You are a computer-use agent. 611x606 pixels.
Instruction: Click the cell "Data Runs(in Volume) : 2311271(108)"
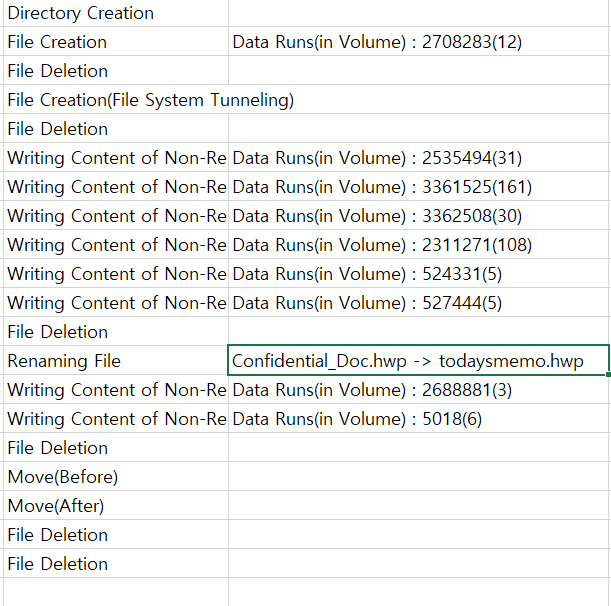419,244
